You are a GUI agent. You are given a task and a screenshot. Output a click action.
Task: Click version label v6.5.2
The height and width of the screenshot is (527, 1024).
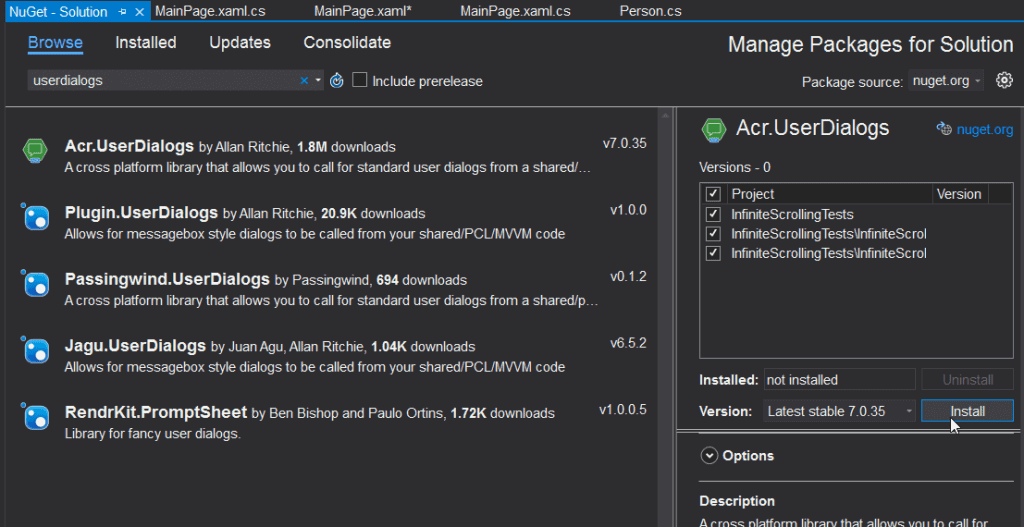click(628, 343)
